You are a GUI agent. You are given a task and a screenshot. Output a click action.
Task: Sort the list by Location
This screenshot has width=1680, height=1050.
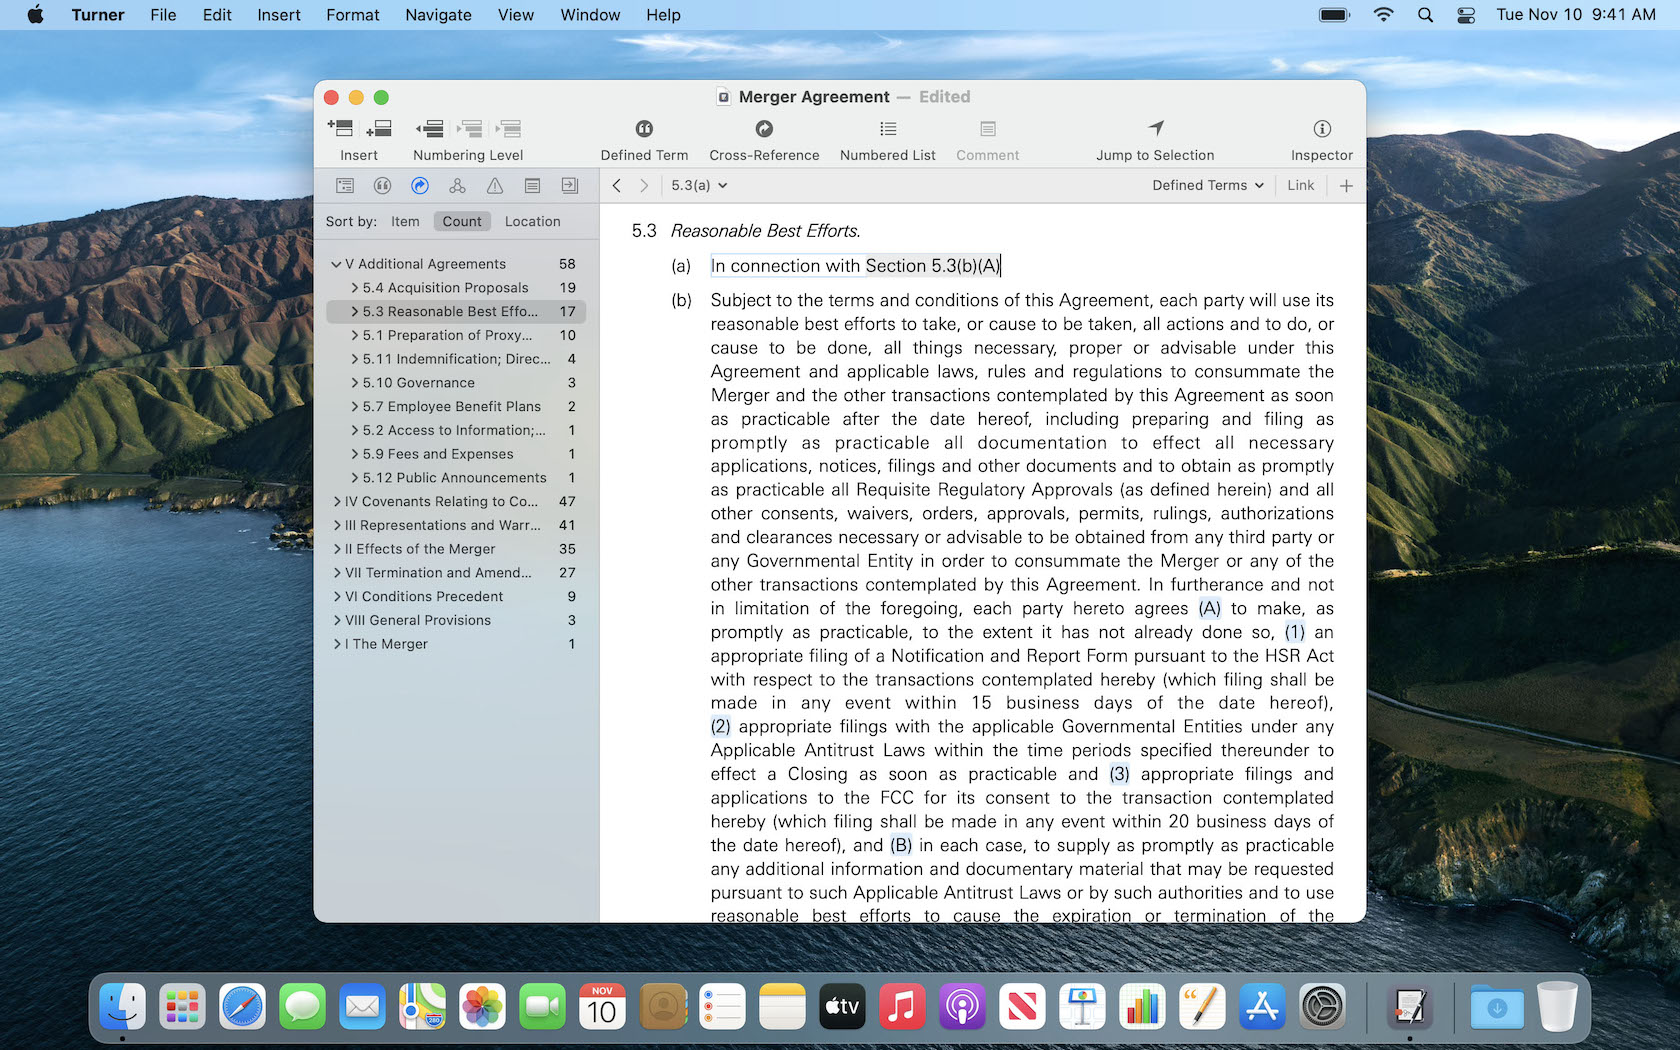pos(532,222)
